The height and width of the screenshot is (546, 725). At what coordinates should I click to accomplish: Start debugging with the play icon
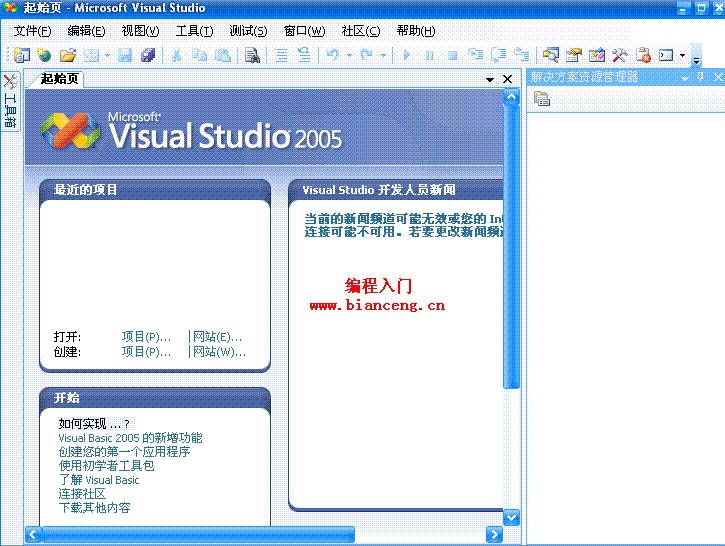click(406, 55)
